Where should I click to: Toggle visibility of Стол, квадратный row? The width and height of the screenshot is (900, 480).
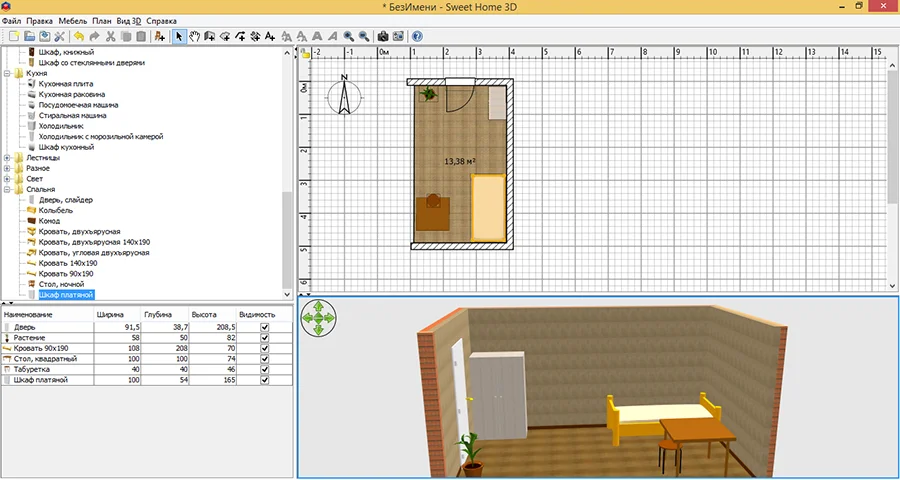(265, 359)
